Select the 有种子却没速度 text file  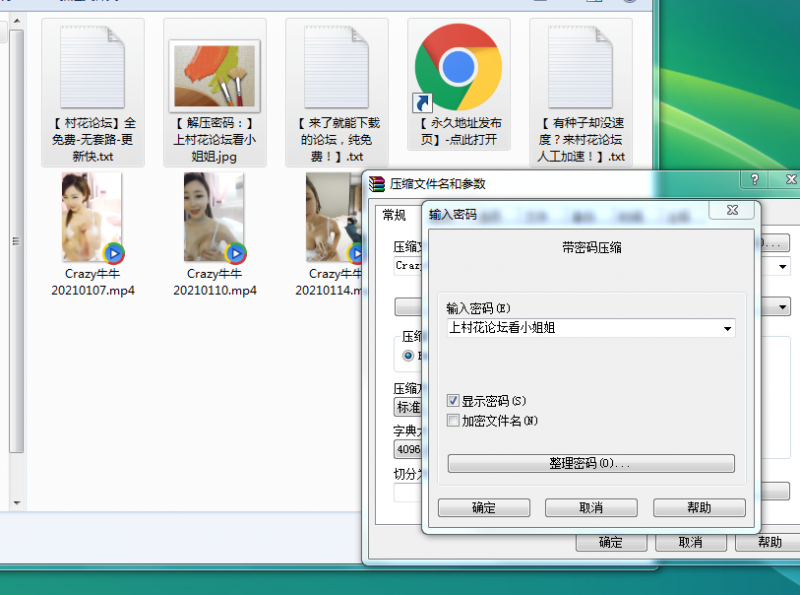click(x=581, y=92)
